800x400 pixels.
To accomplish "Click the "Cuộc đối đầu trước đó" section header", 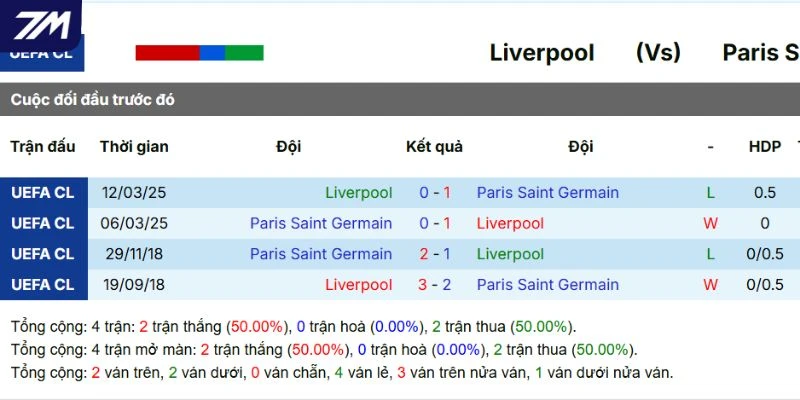I will [x=93, y=100].
